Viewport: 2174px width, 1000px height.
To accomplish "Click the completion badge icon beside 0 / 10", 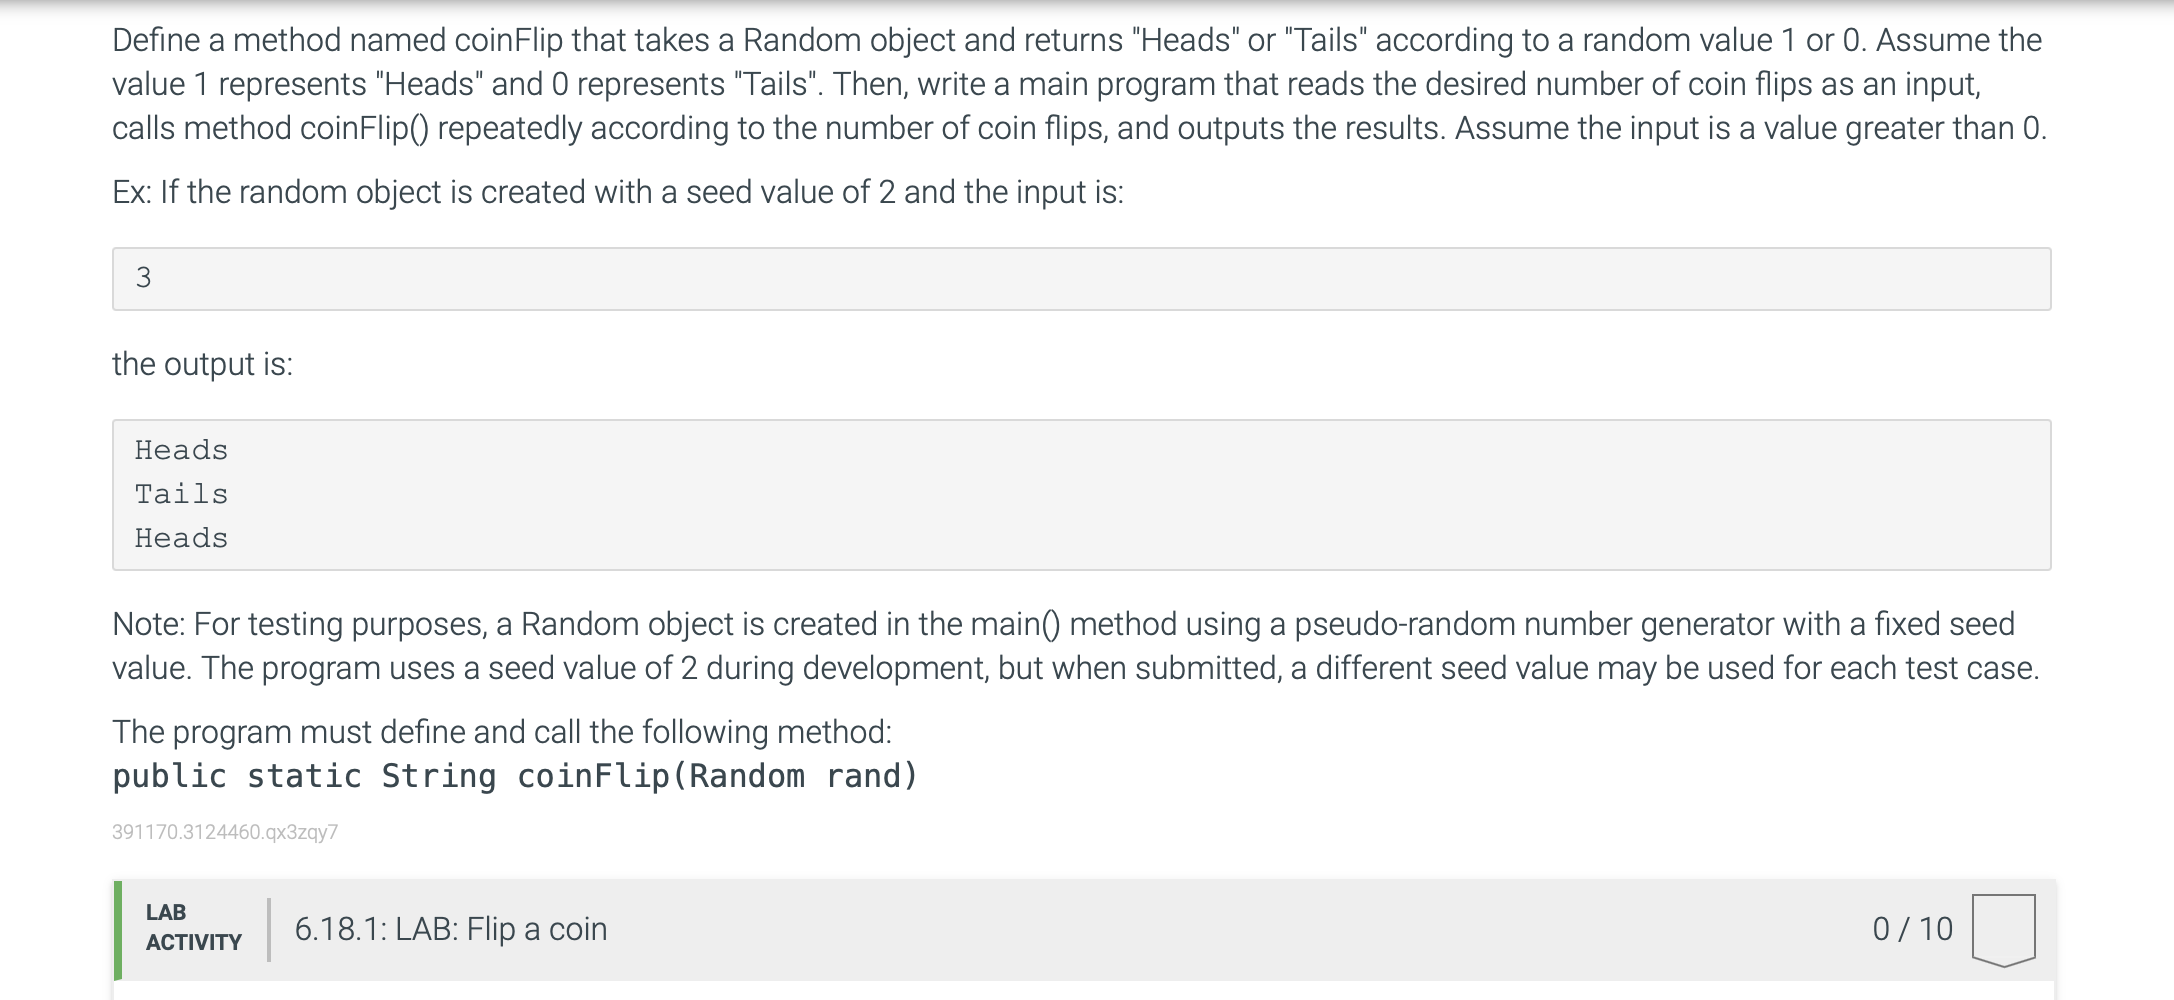I will (2003, 929).
